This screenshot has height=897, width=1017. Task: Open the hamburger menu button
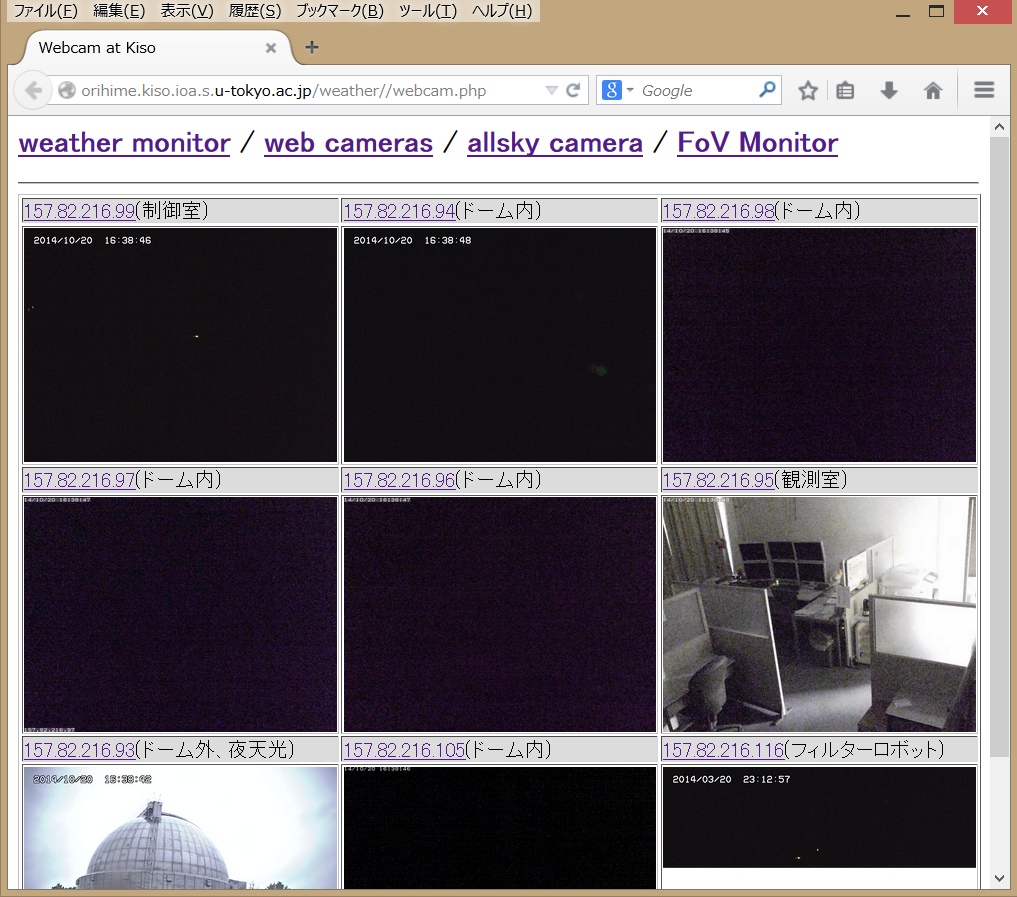984,90
